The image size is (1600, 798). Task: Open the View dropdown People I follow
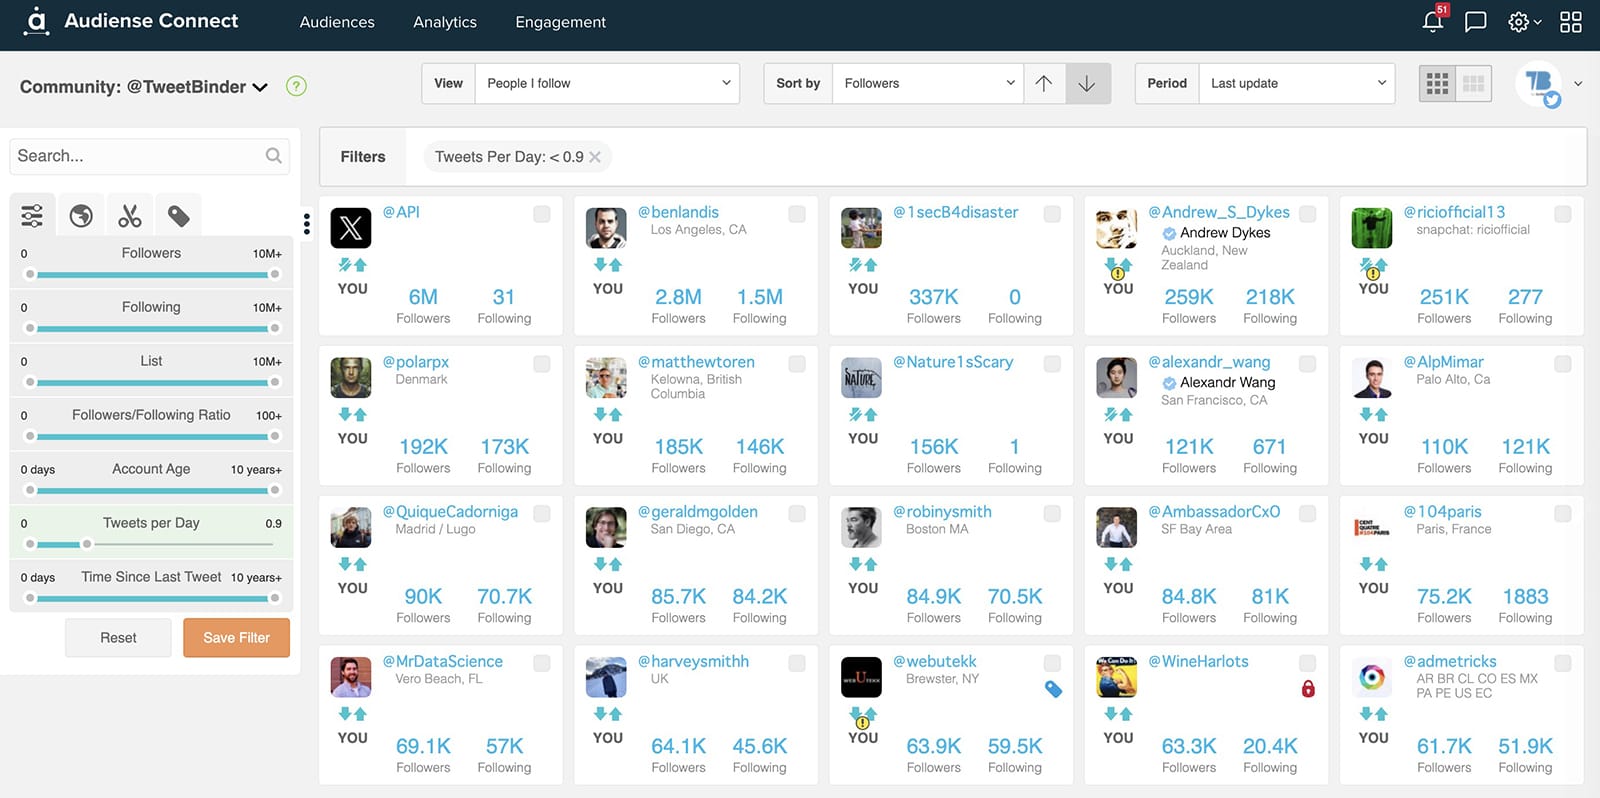pos(607,84)
